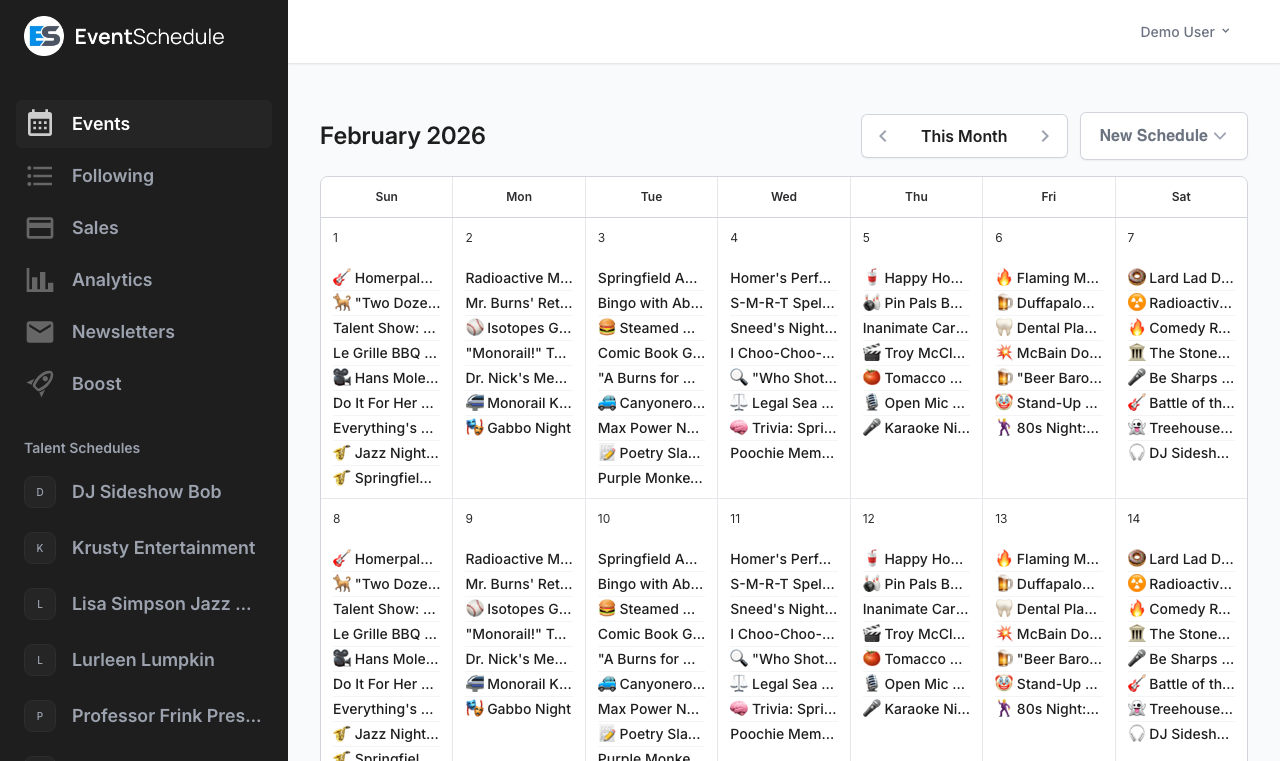Open Newsletters using the envelope icon
This screenshot has height=761, width=1280.
[x=39, y=332]
